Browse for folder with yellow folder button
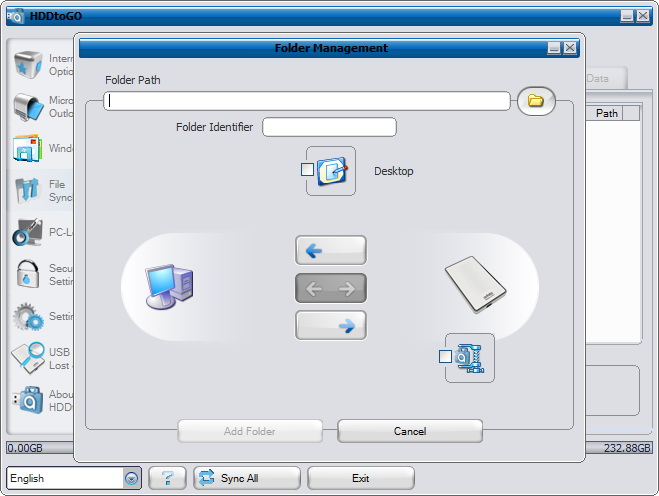The width and height of the screenshot is (659, 496). (x=536, y=101)
